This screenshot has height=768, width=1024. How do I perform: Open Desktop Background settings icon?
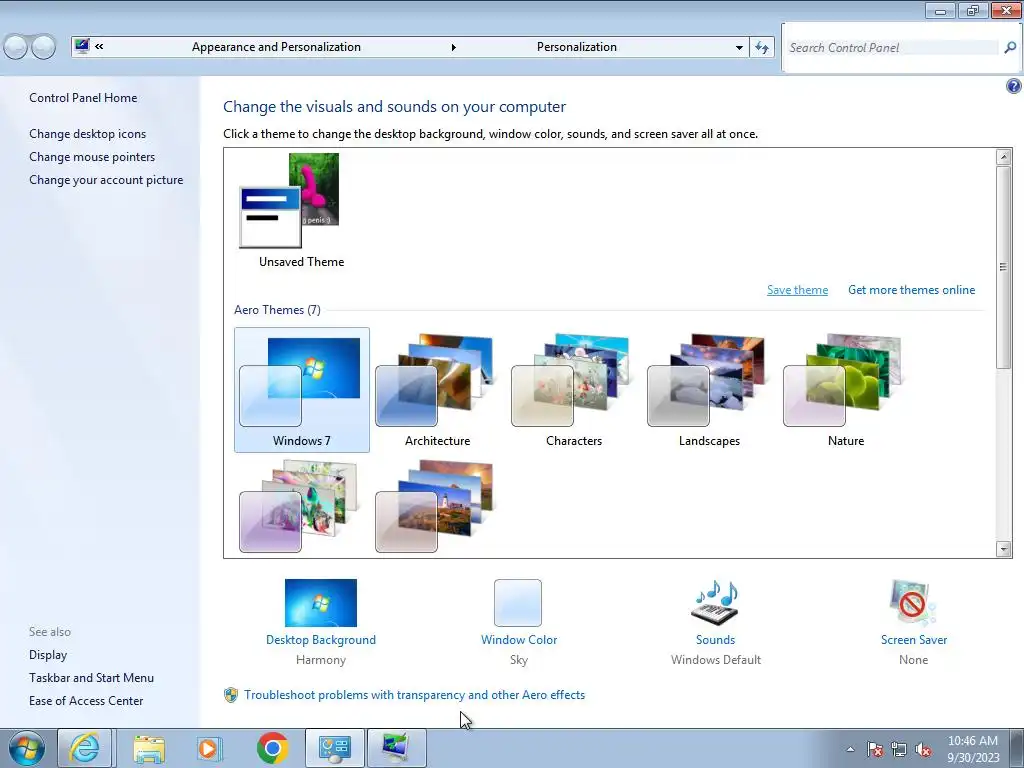(x=321, y=603)
